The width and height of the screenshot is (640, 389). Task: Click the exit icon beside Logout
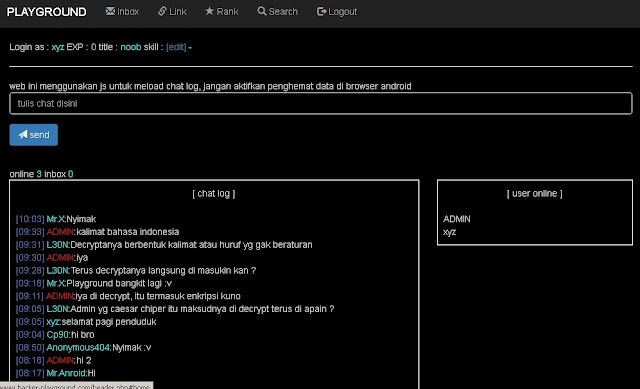(322, 11)
